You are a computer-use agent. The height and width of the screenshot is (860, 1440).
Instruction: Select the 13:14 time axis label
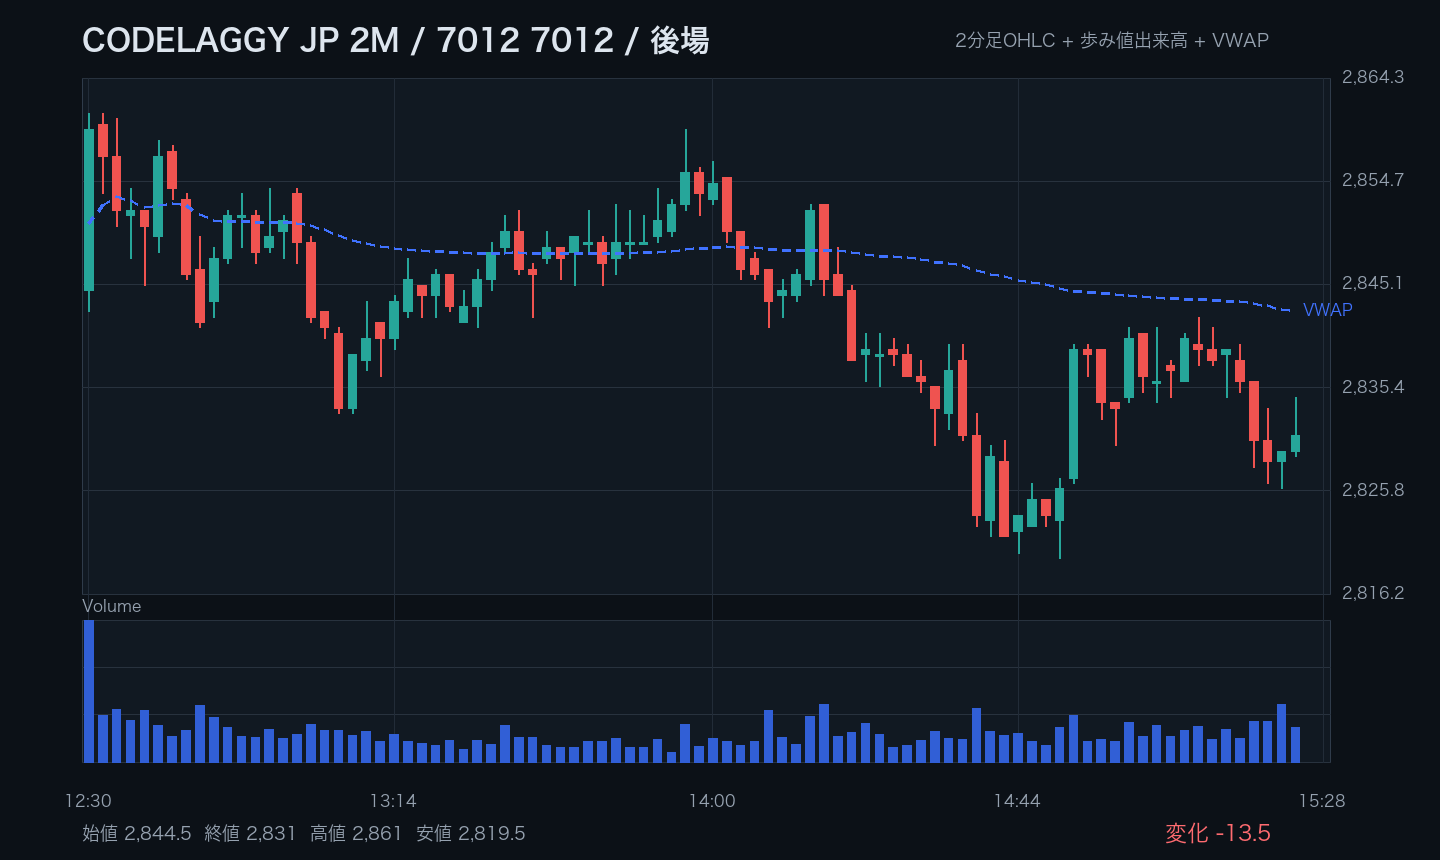(393, 801)
